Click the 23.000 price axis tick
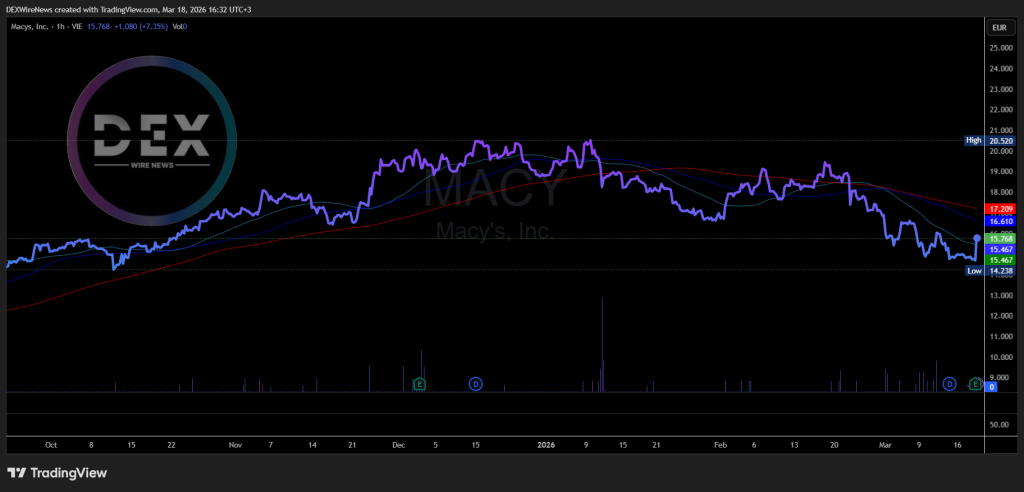1024x492 pixels. tap(1000, 89)
